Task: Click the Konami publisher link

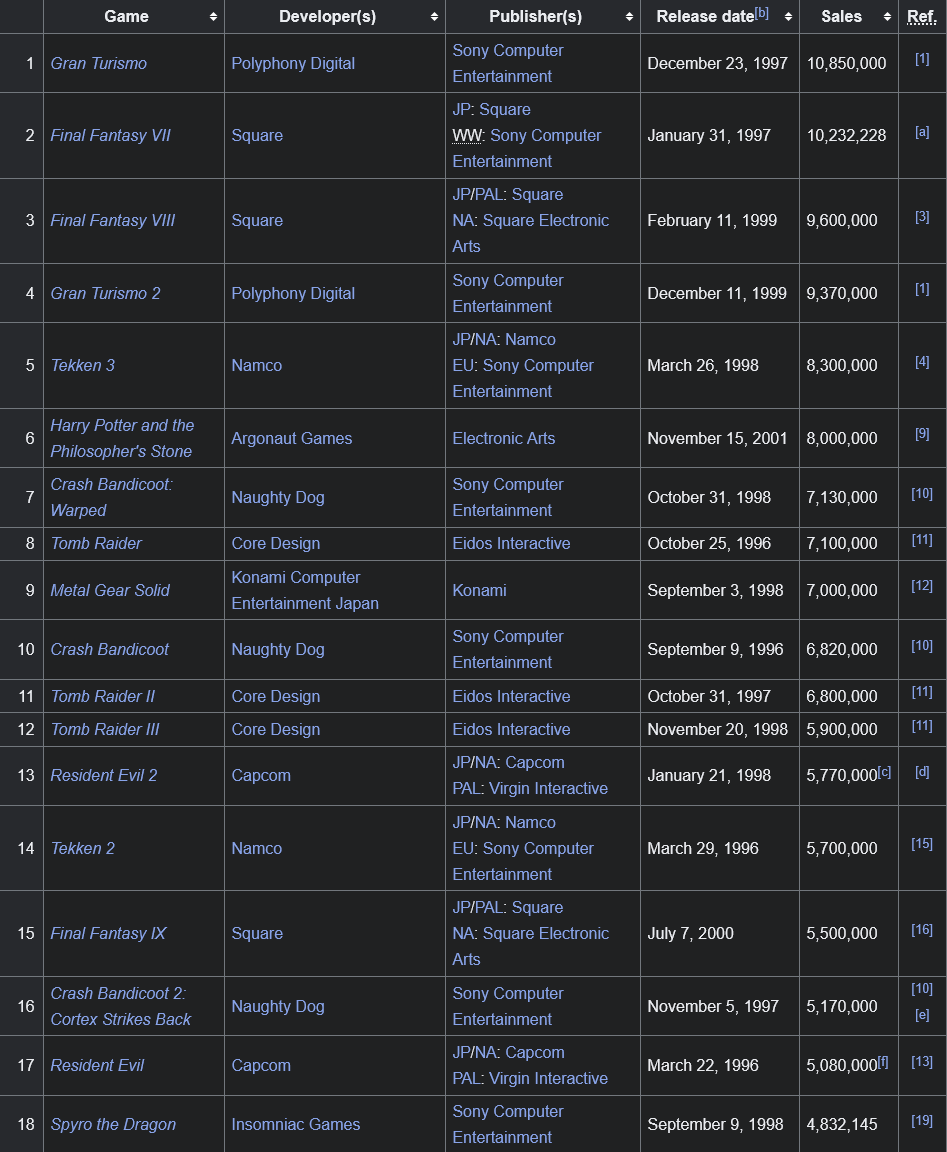Action: [480, 590]
